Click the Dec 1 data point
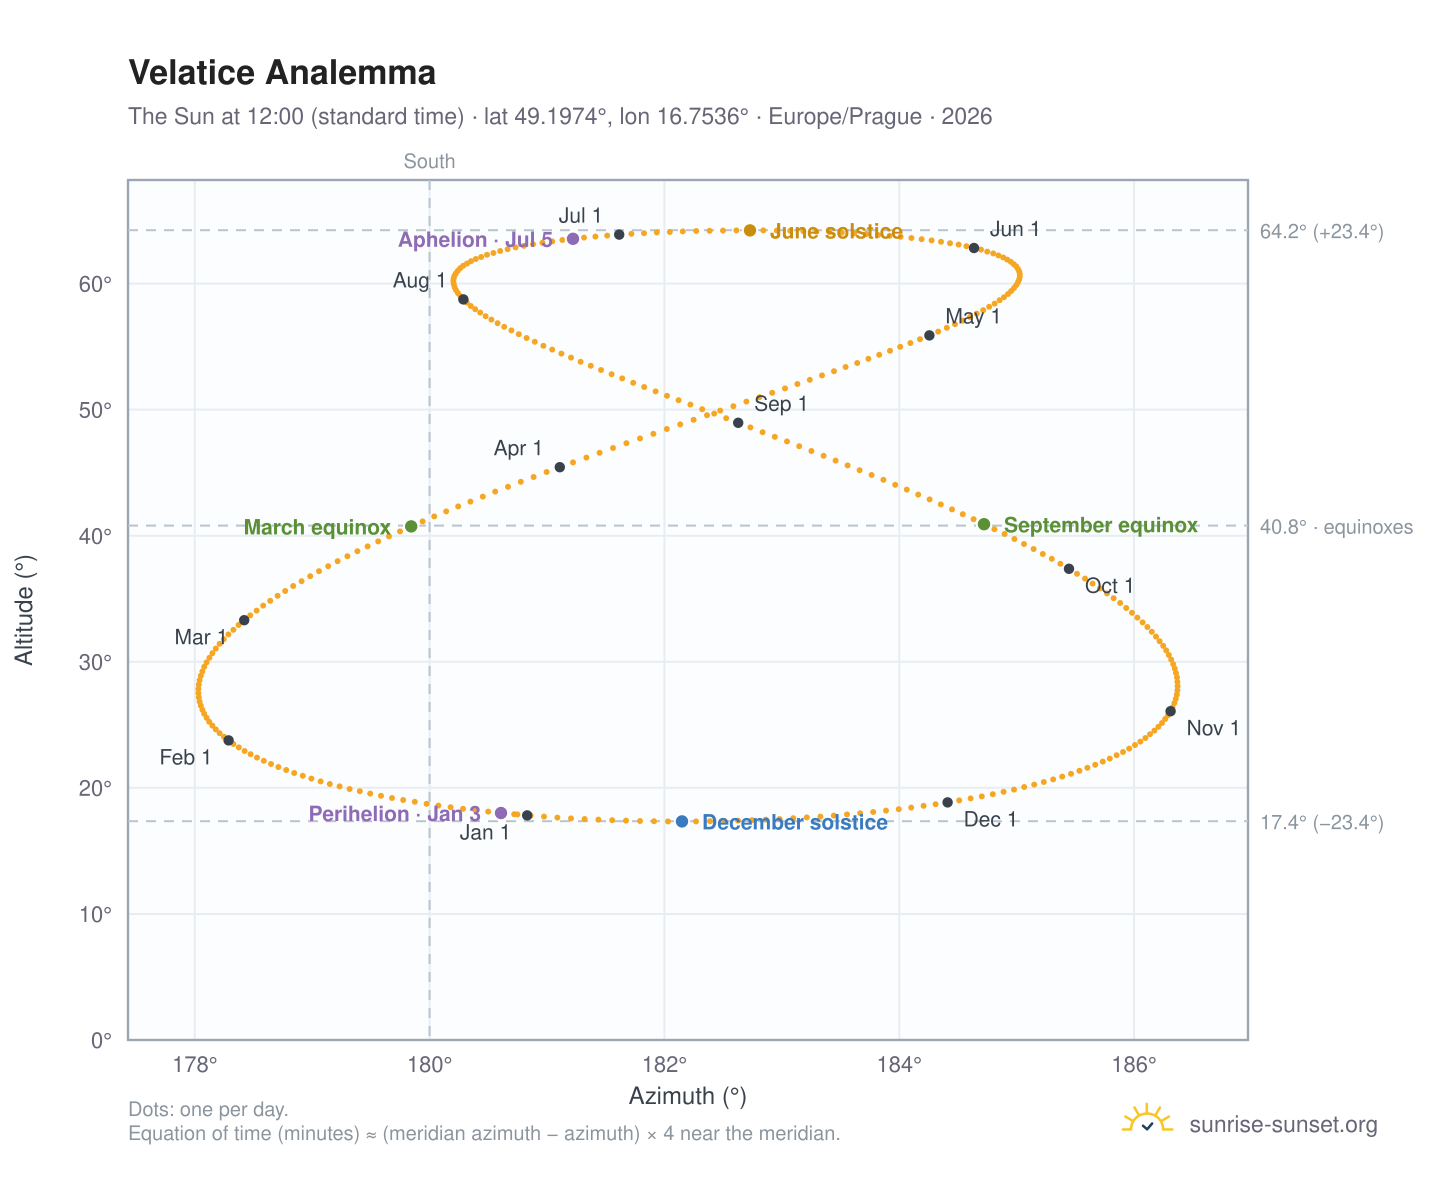The width and height of the screenshot is (1448, 1188). click(x=948, y=802)
